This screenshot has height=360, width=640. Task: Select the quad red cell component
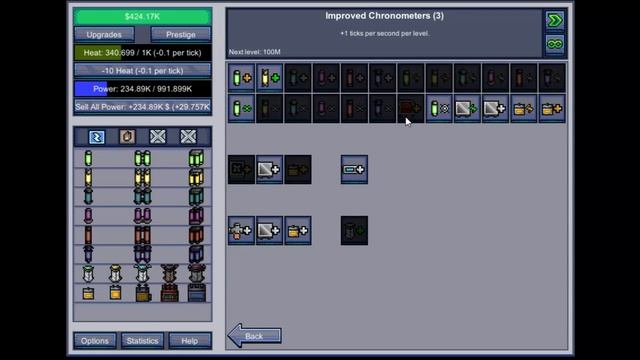196,235
